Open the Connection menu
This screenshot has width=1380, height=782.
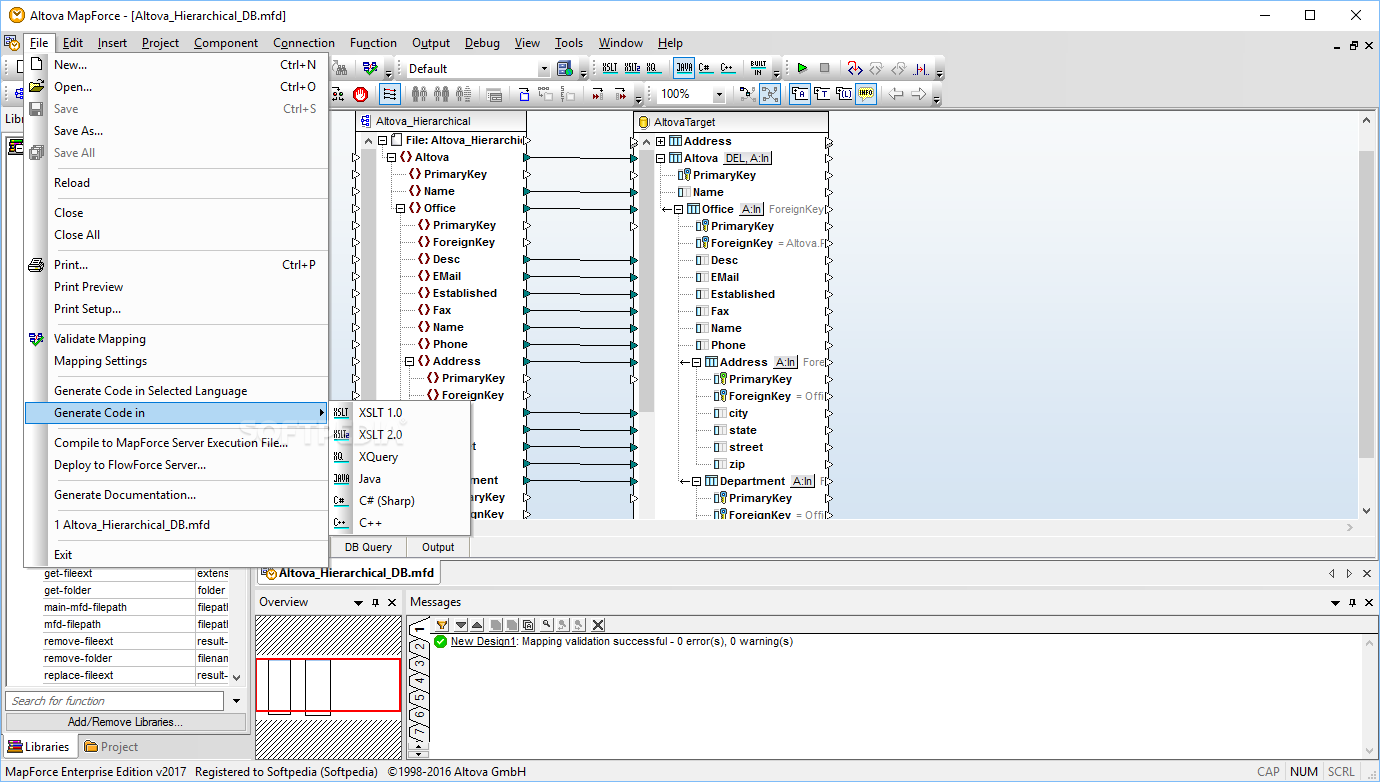pyautogui.click(x=304, y=43)
